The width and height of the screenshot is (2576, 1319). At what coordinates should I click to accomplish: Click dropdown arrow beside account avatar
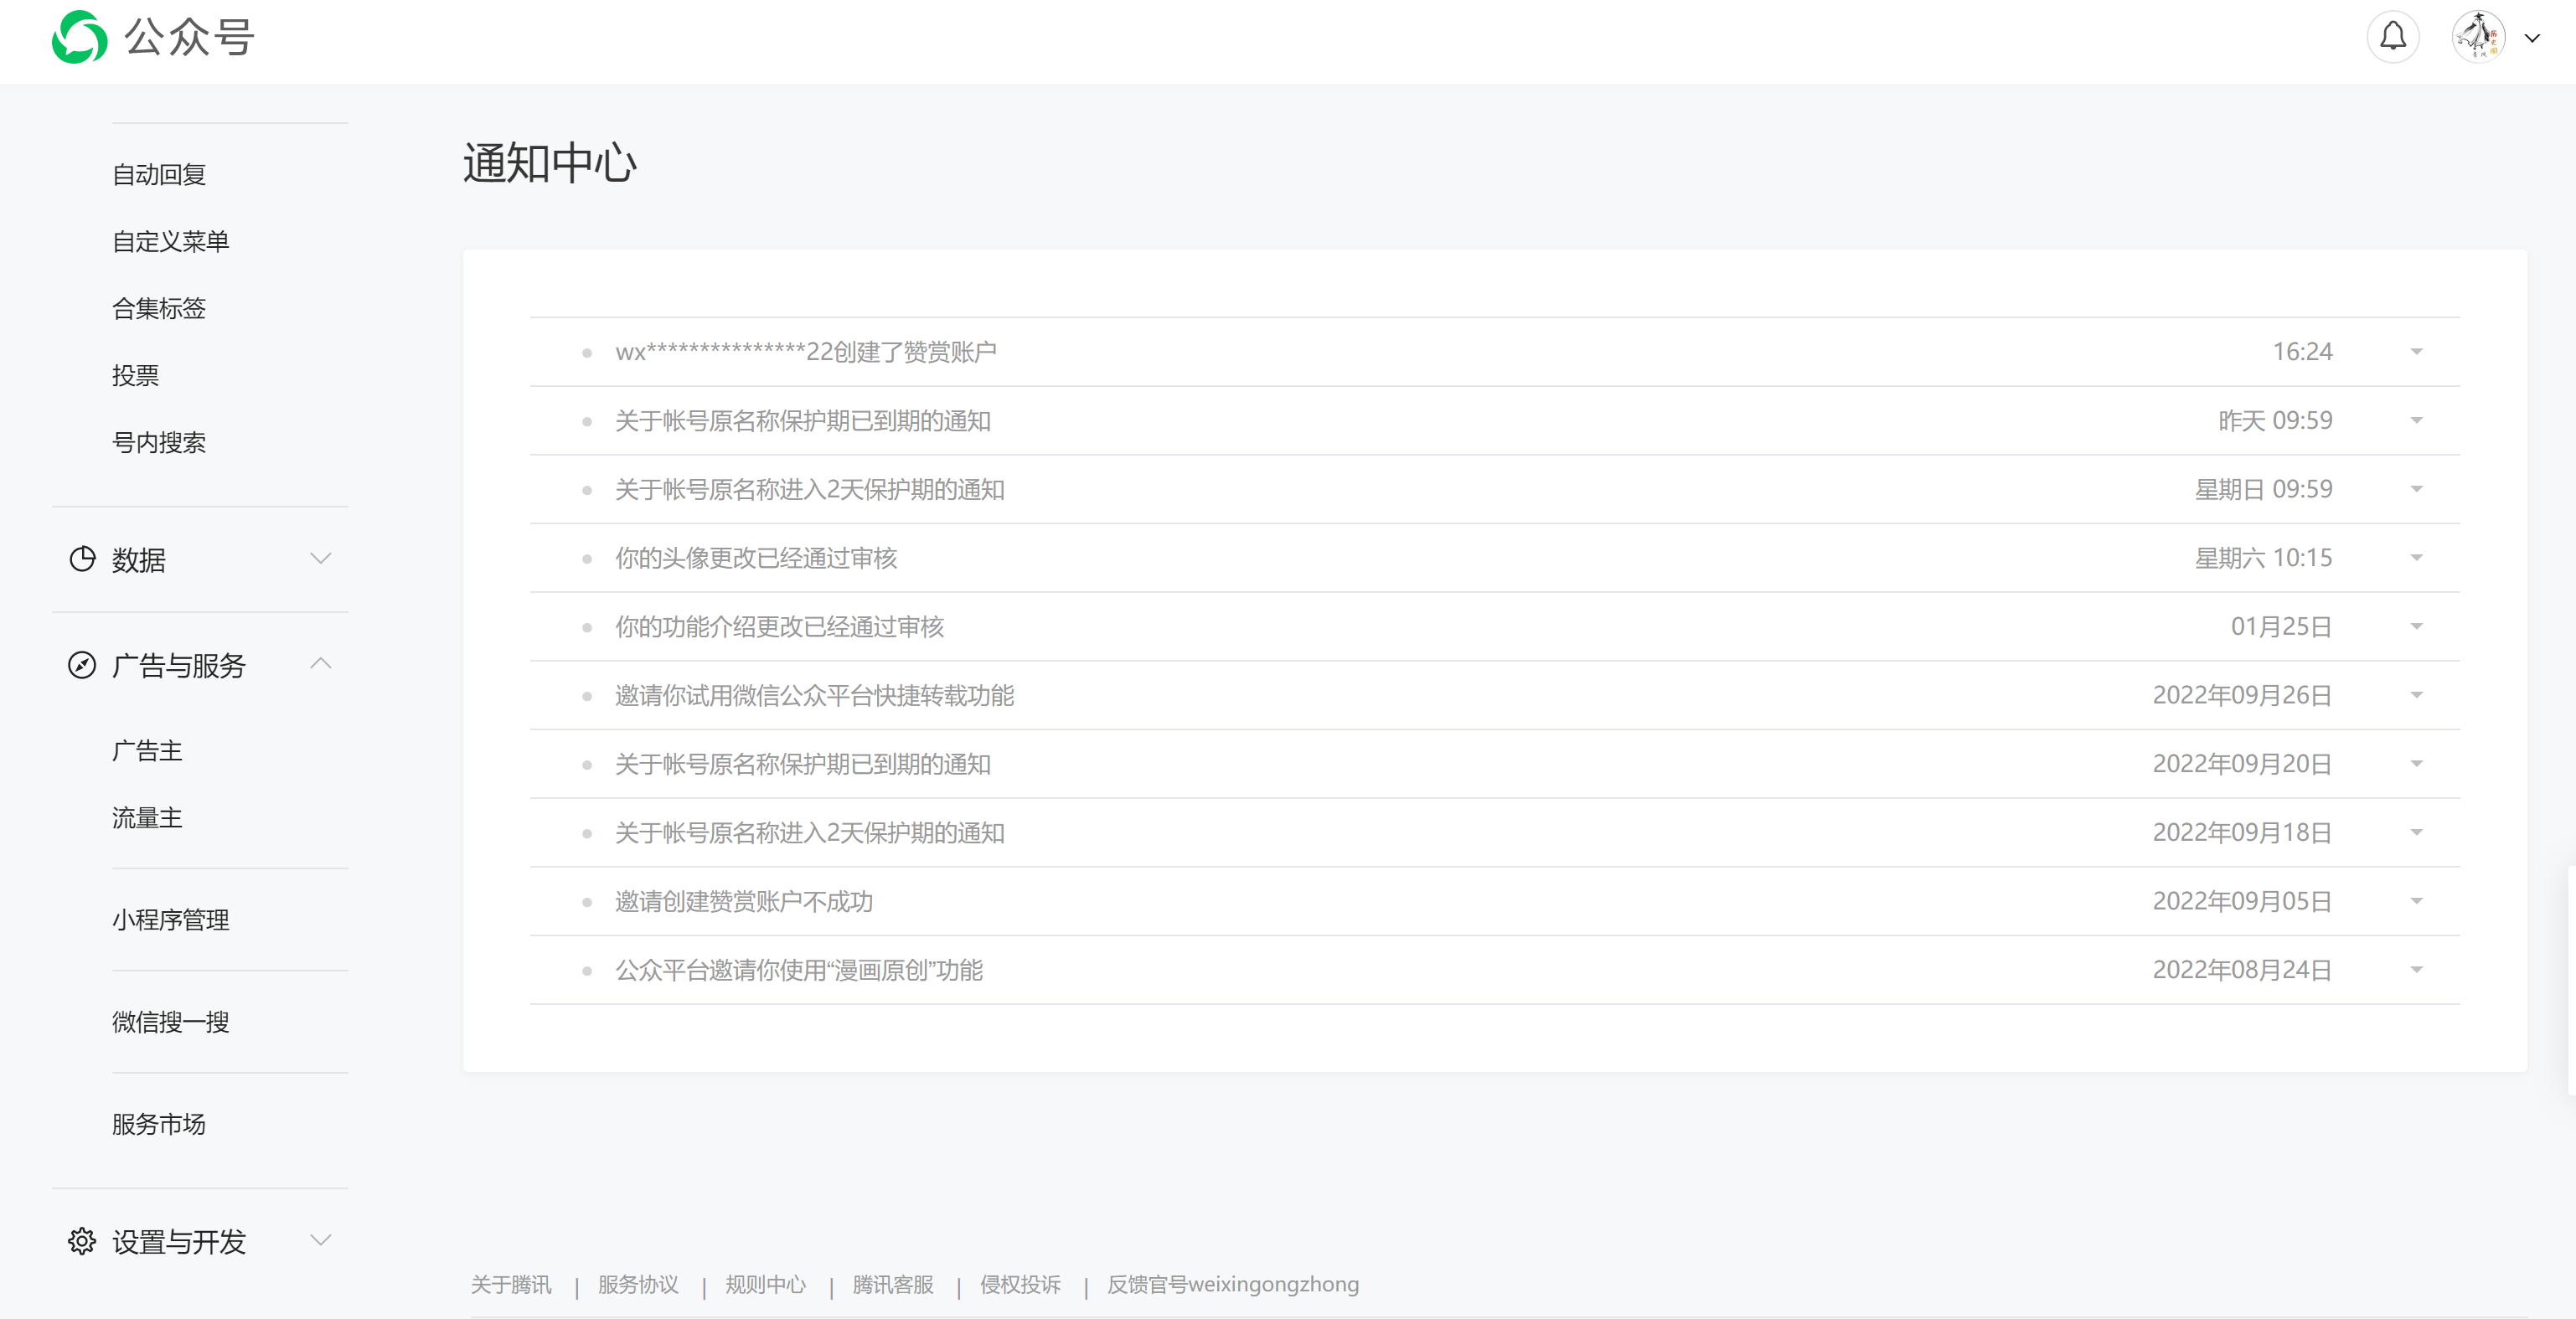tap(2532, 38)
